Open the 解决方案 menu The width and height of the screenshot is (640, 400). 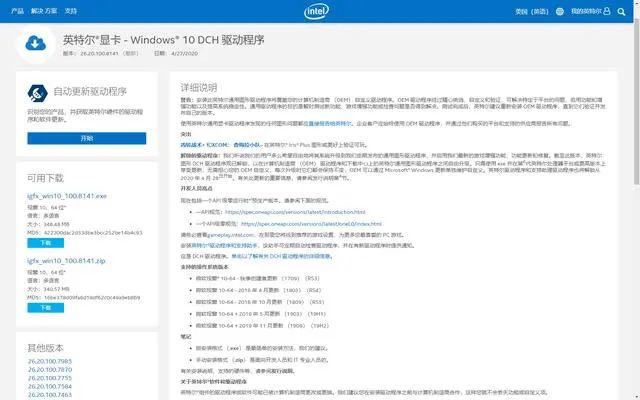tap(44, 11)
